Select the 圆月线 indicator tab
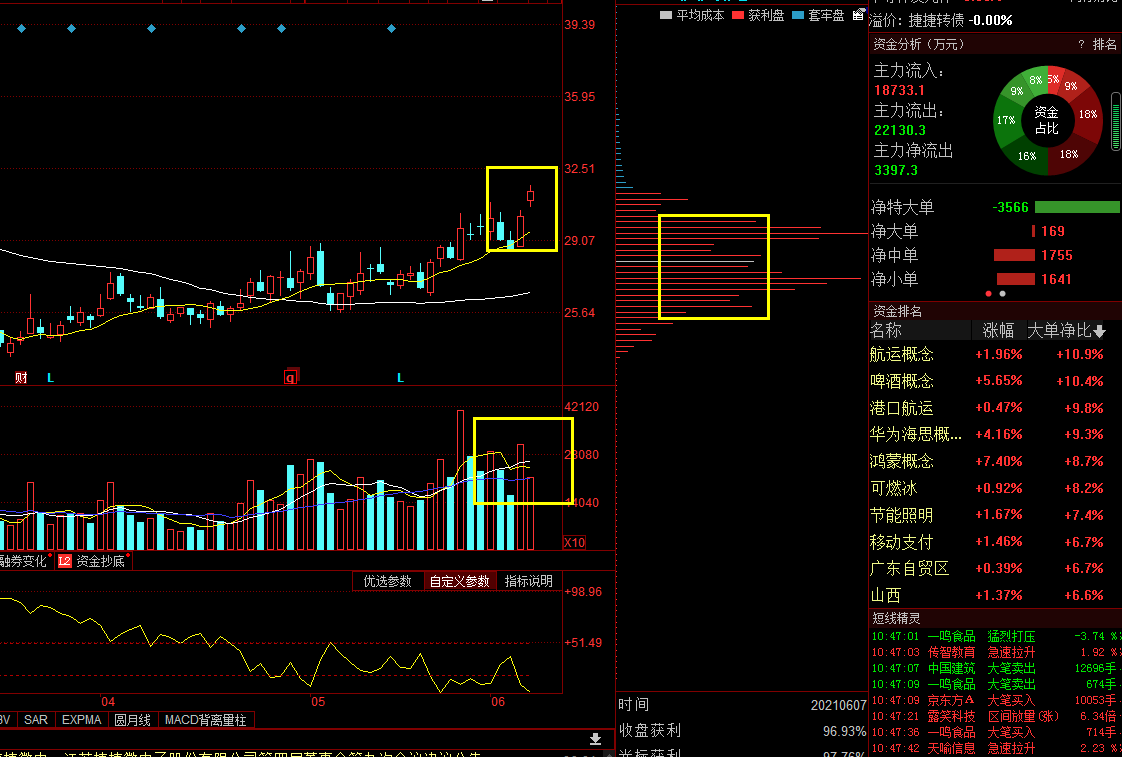 coord(132,720)
